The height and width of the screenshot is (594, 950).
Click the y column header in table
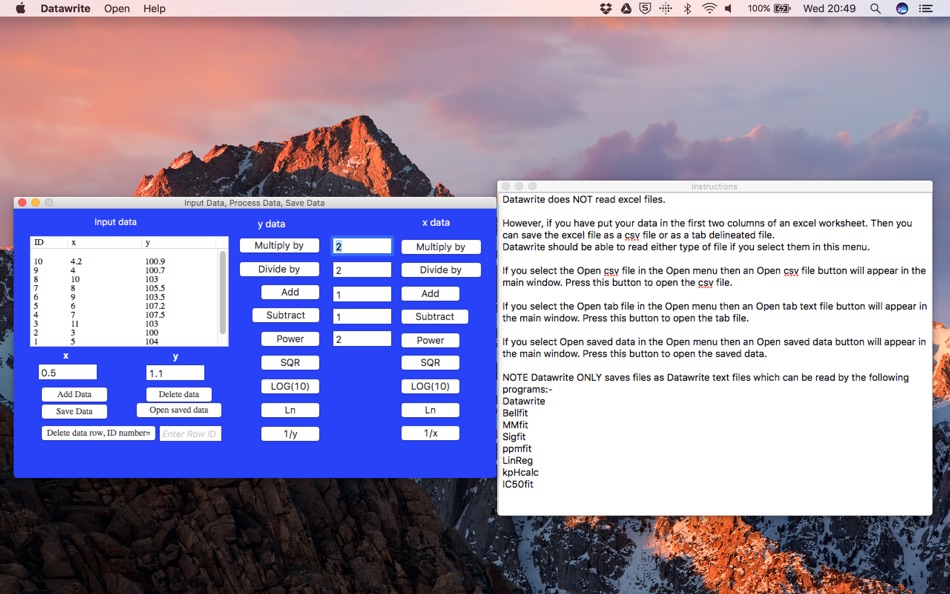click(179, 242)
